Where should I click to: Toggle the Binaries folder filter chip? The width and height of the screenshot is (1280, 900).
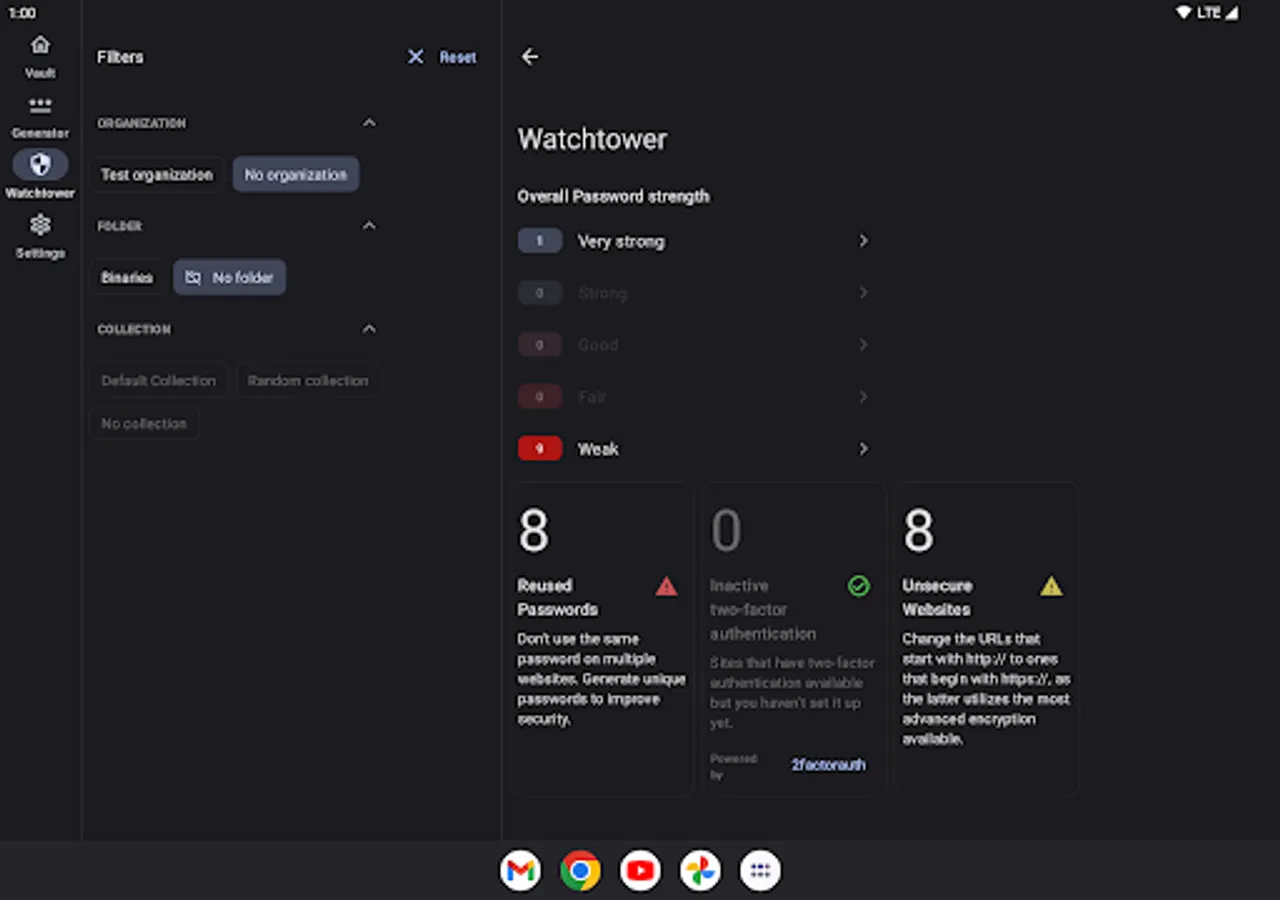click(x=127, y=278)
